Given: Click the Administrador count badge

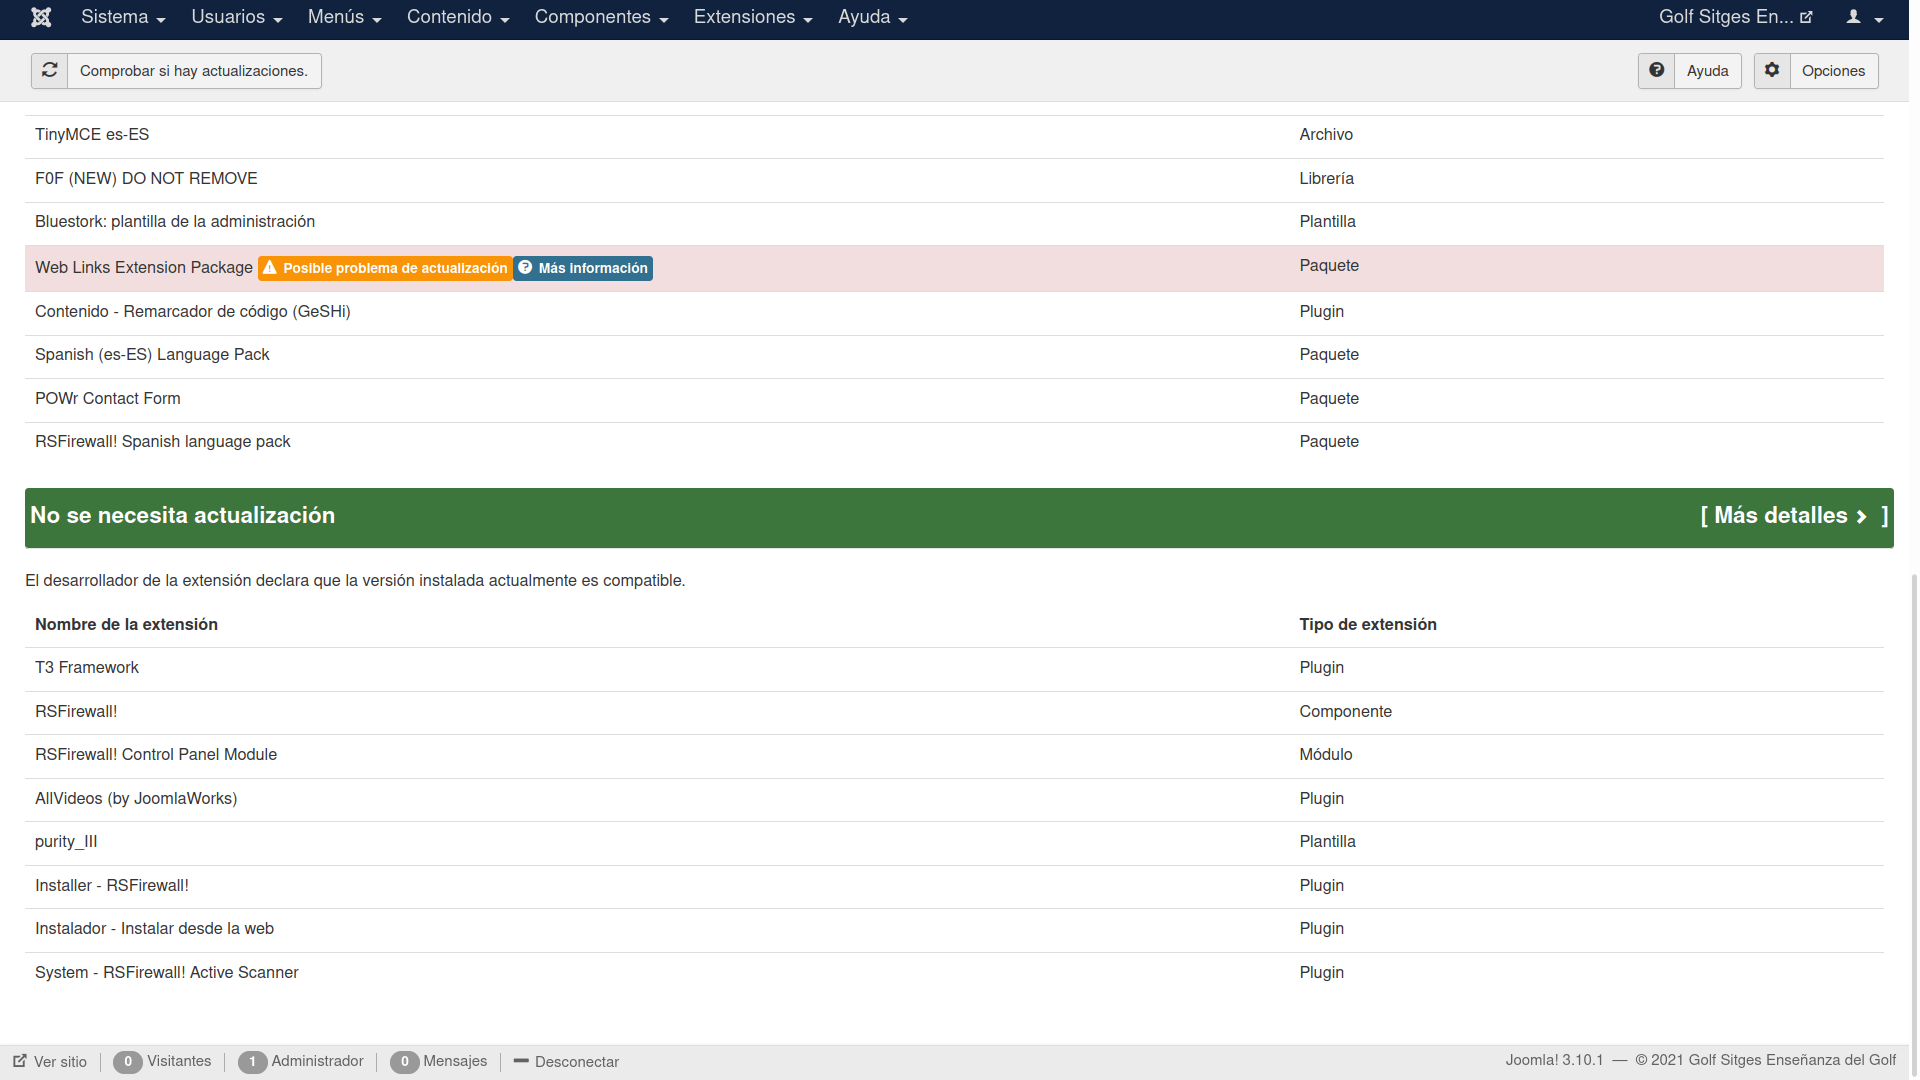Looking at the screenshot, I should point(253,1062).
